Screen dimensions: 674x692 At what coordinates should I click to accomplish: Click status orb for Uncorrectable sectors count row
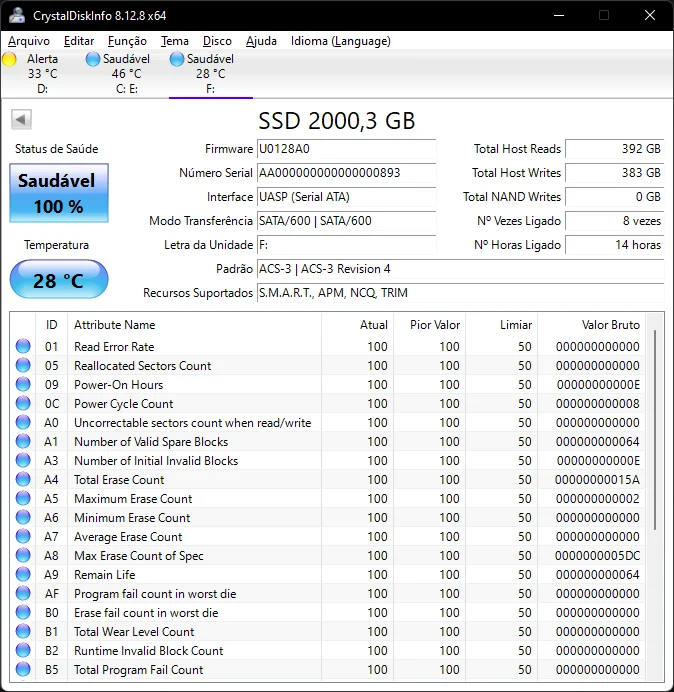[23, 422]
